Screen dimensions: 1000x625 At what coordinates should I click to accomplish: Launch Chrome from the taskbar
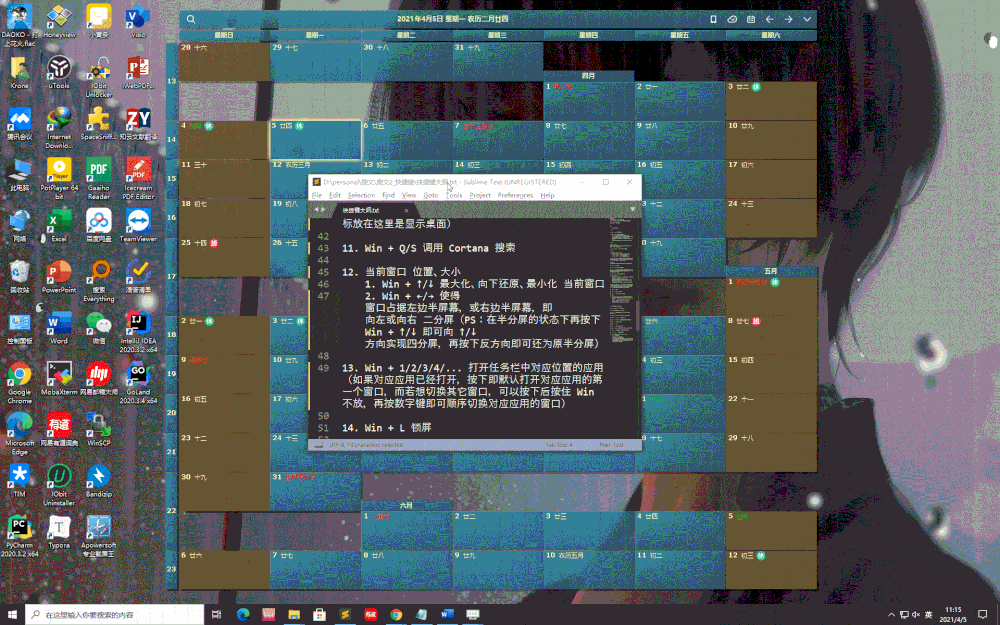click(x=395, y=616)
